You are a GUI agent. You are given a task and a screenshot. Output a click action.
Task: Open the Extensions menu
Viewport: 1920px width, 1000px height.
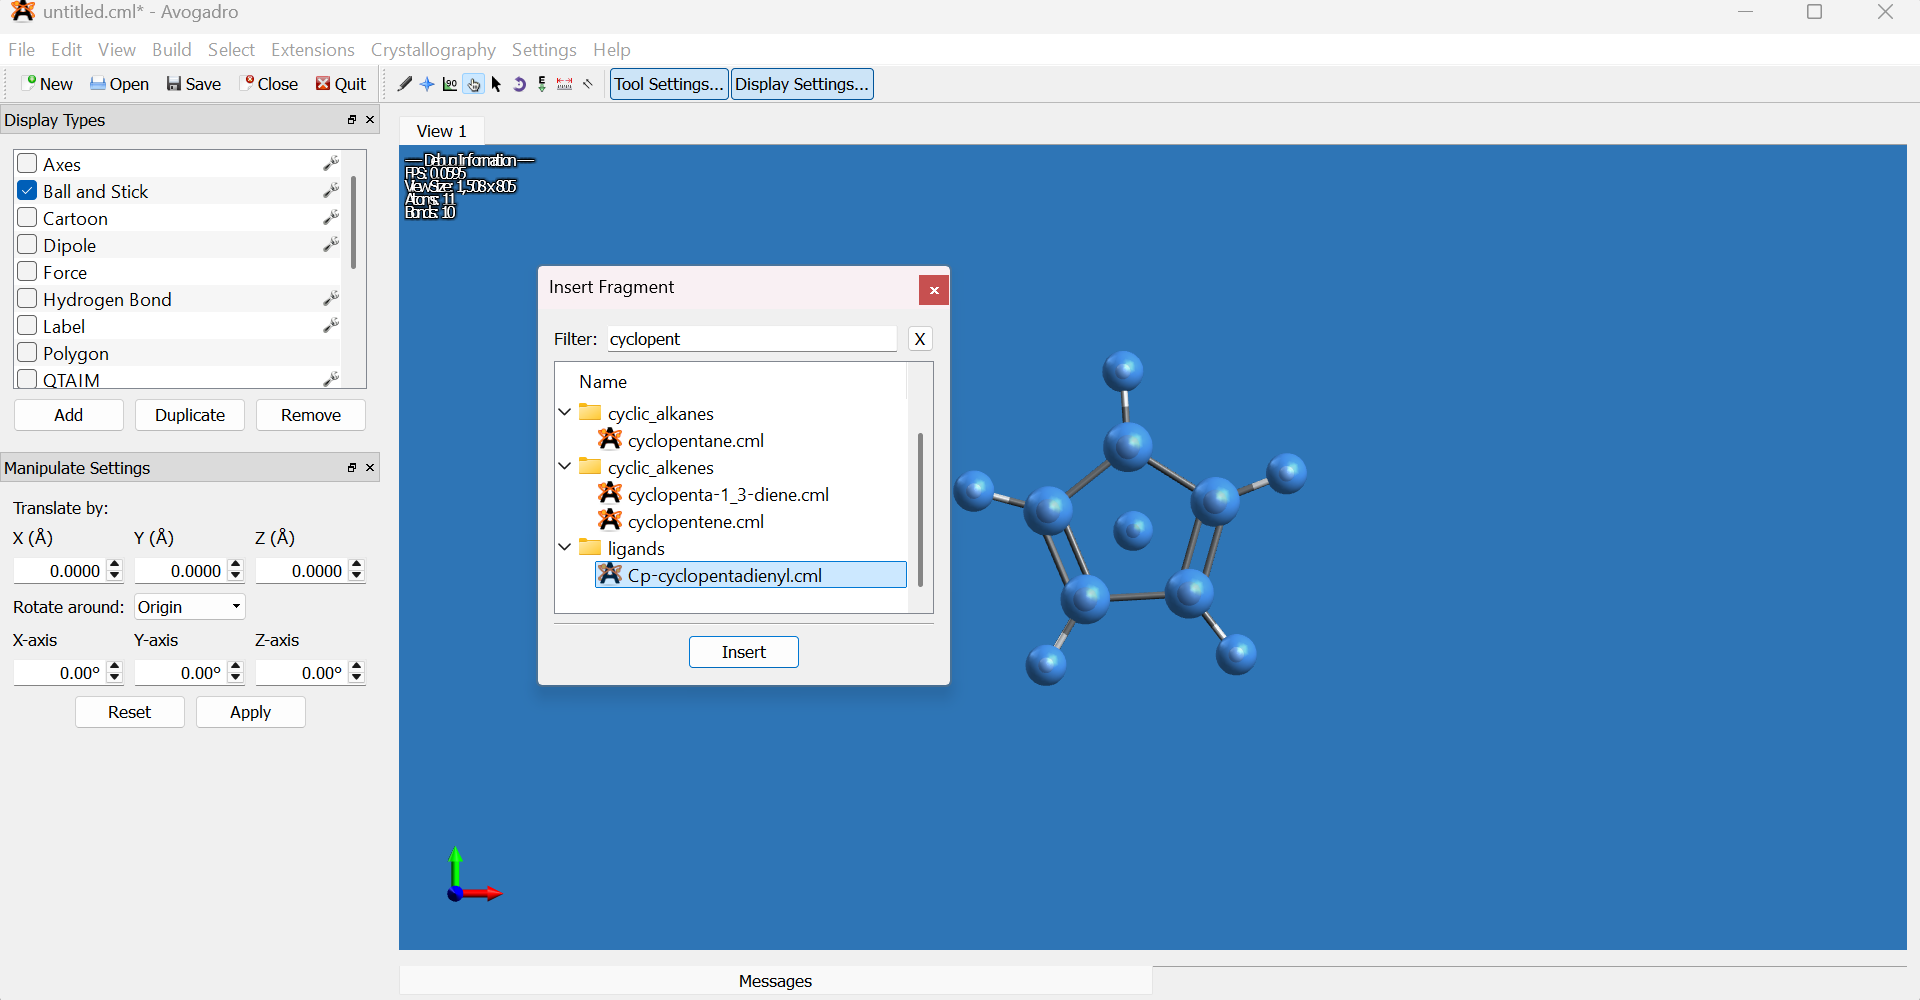click(x=312, y=50)
